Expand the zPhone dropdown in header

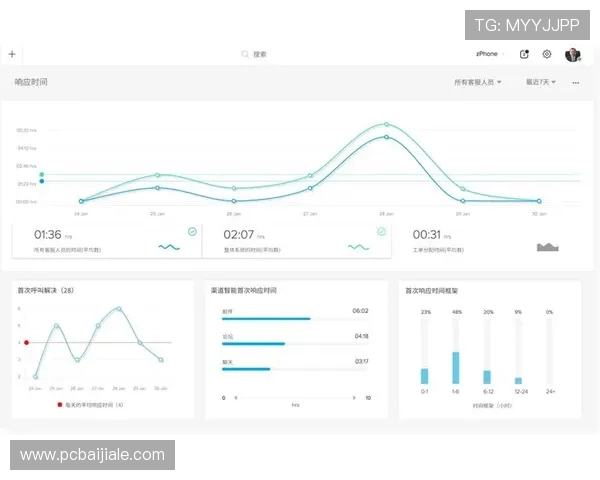490,54
